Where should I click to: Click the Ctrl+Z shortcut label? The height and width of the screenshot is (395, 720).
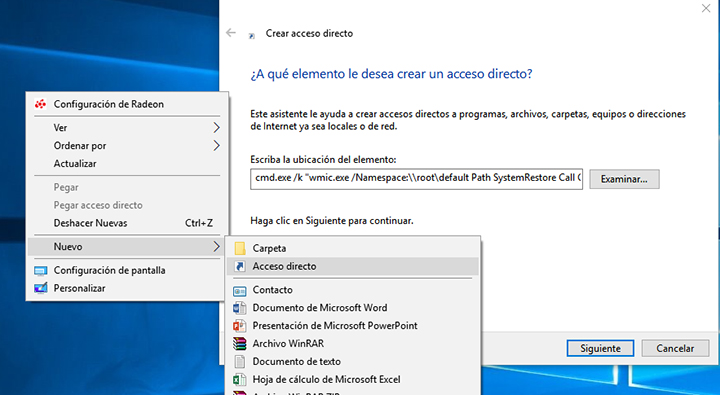pos(199,223)
